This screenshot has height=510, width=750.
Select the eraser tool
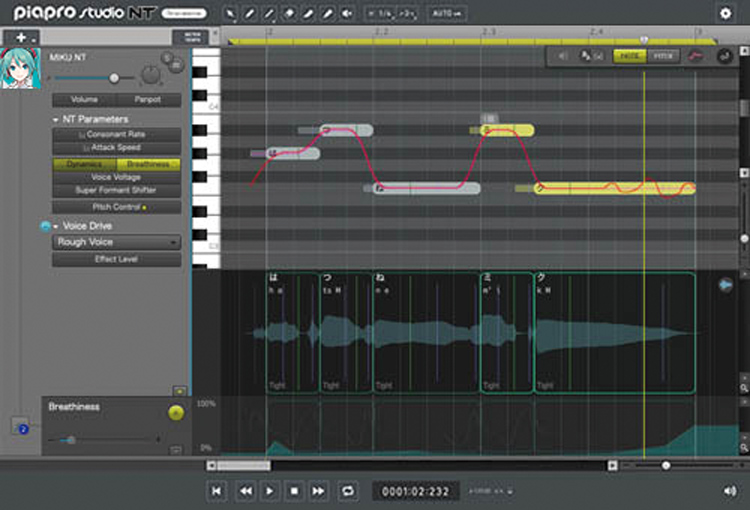coord(289,13)
